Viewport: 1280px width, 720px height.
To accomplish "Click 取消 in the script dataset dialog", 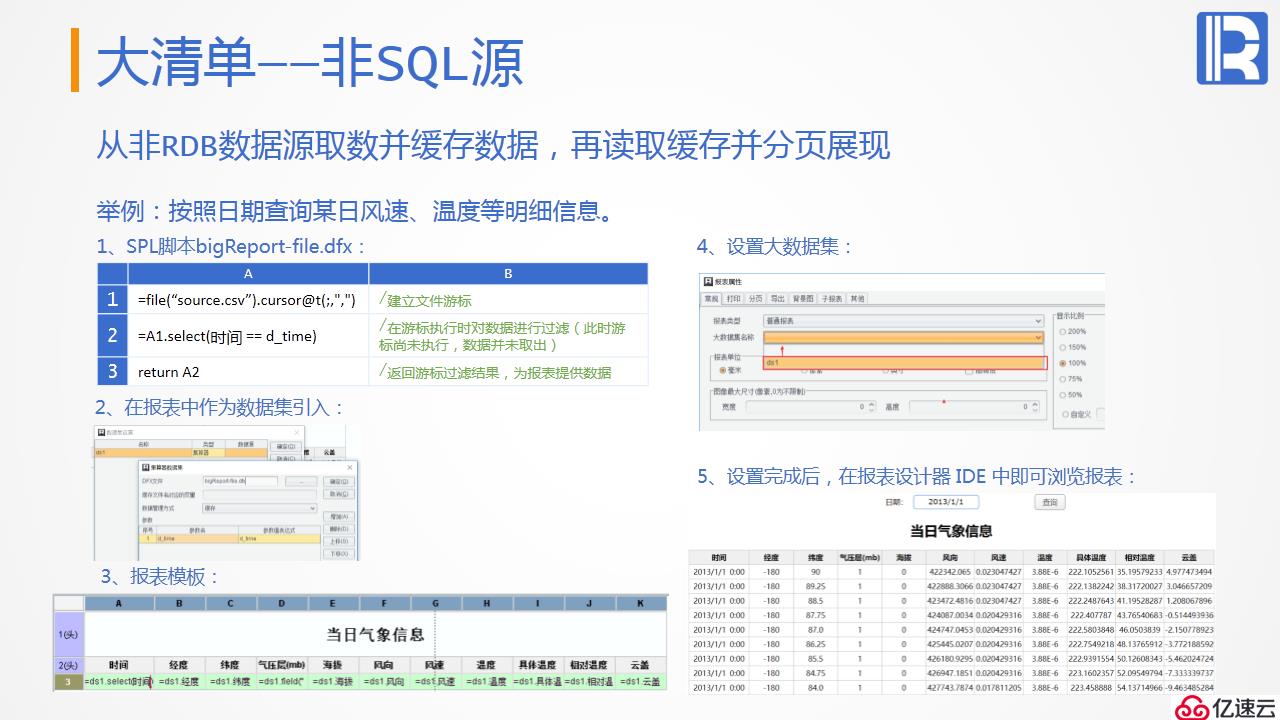I will click(338, 494).
